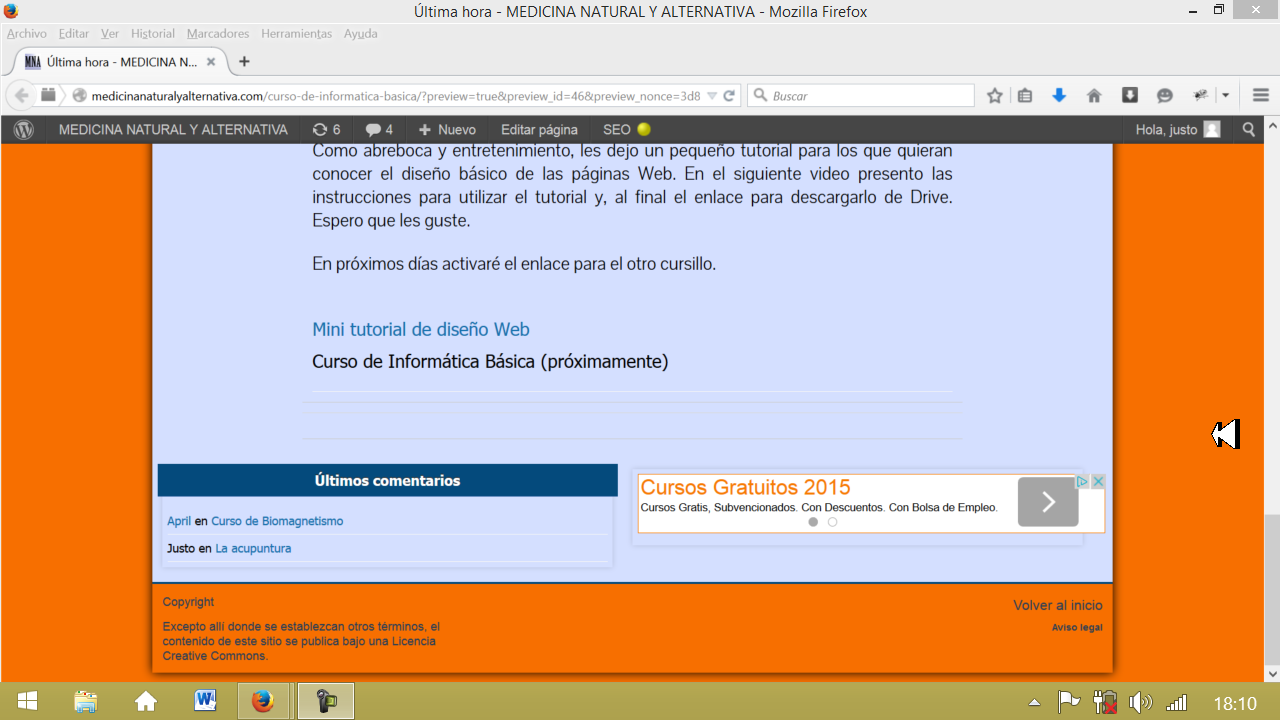This screenshot has height=720, width=1280.
Task: Select the first carousel dot in the ad
Action: click(813, 521)
